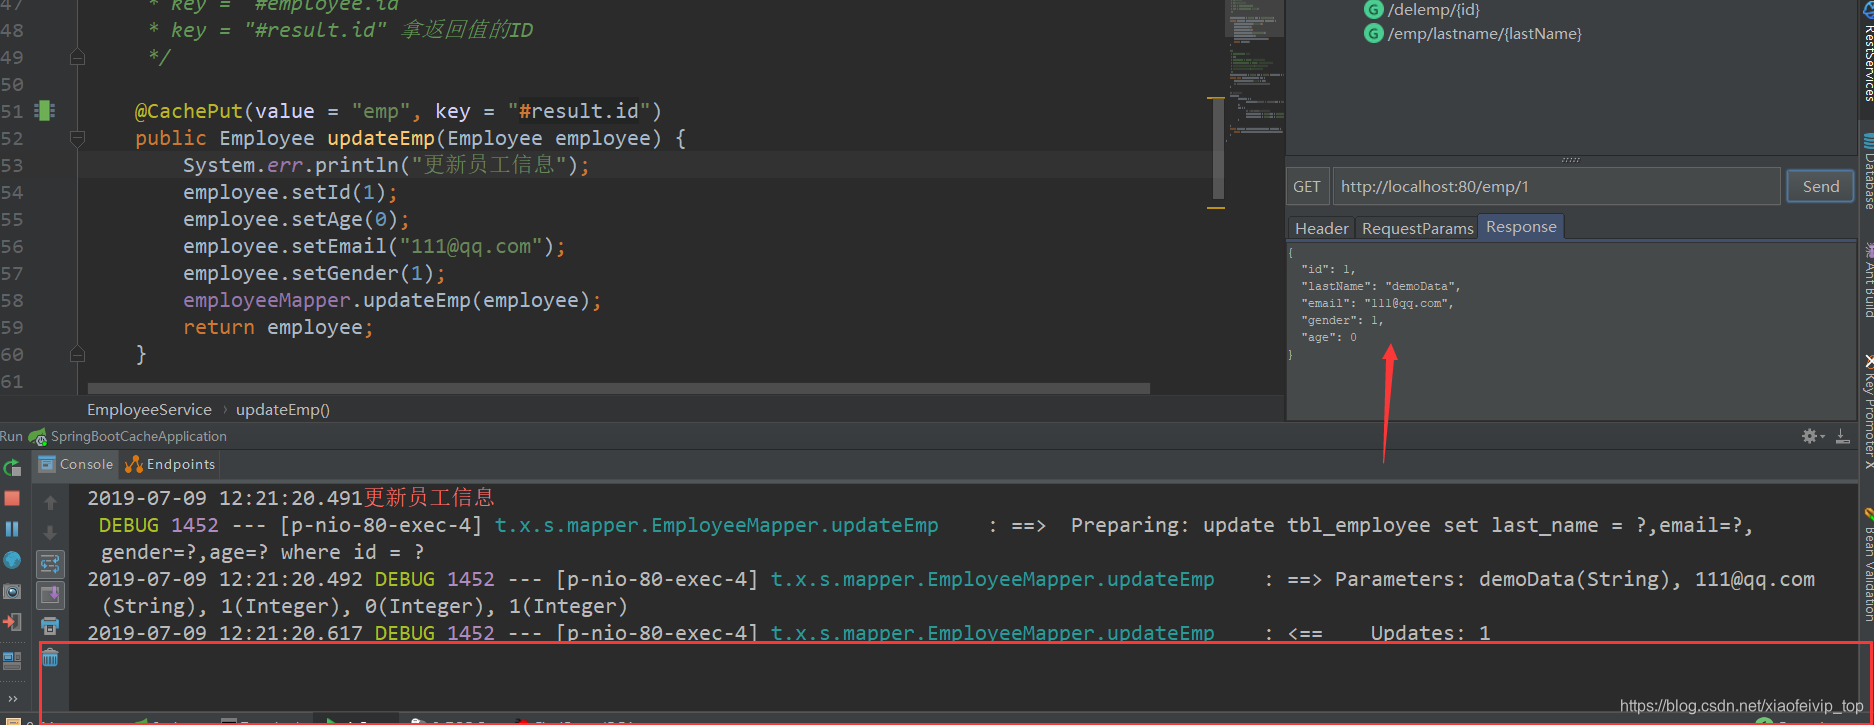This screenshot has width=1874, height=725.
Task: Collapse the comment block fold at line 49
Action: [77, 58]
